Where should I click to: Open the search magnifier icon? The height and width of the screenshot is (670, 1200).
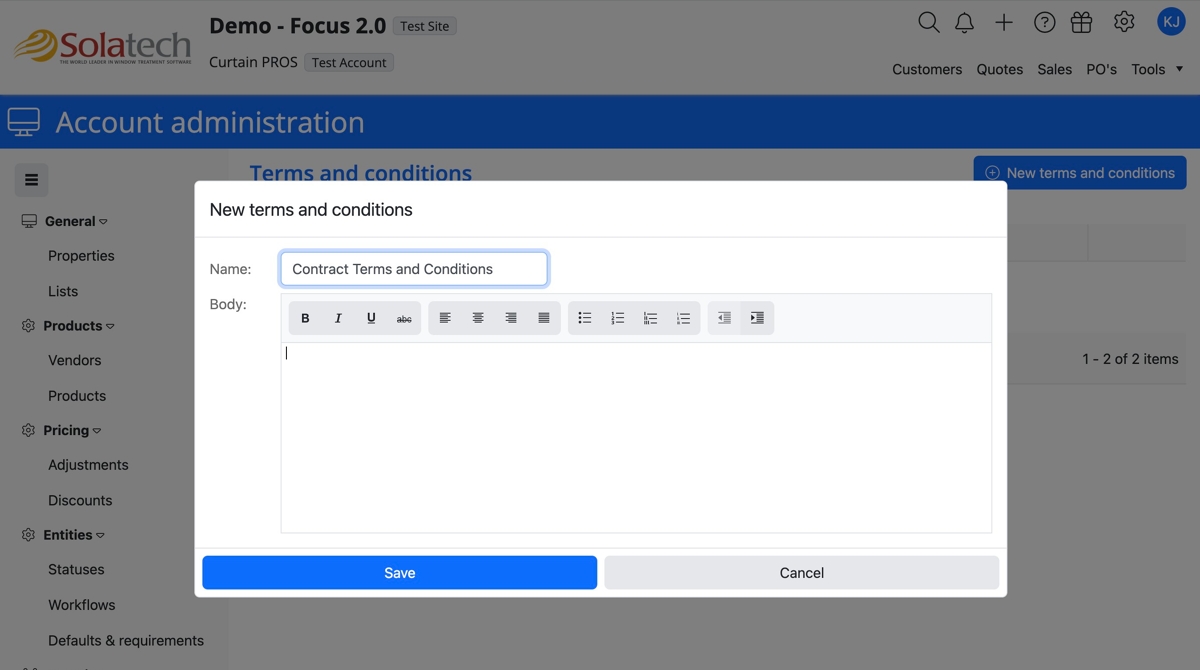tap(929, 22)
